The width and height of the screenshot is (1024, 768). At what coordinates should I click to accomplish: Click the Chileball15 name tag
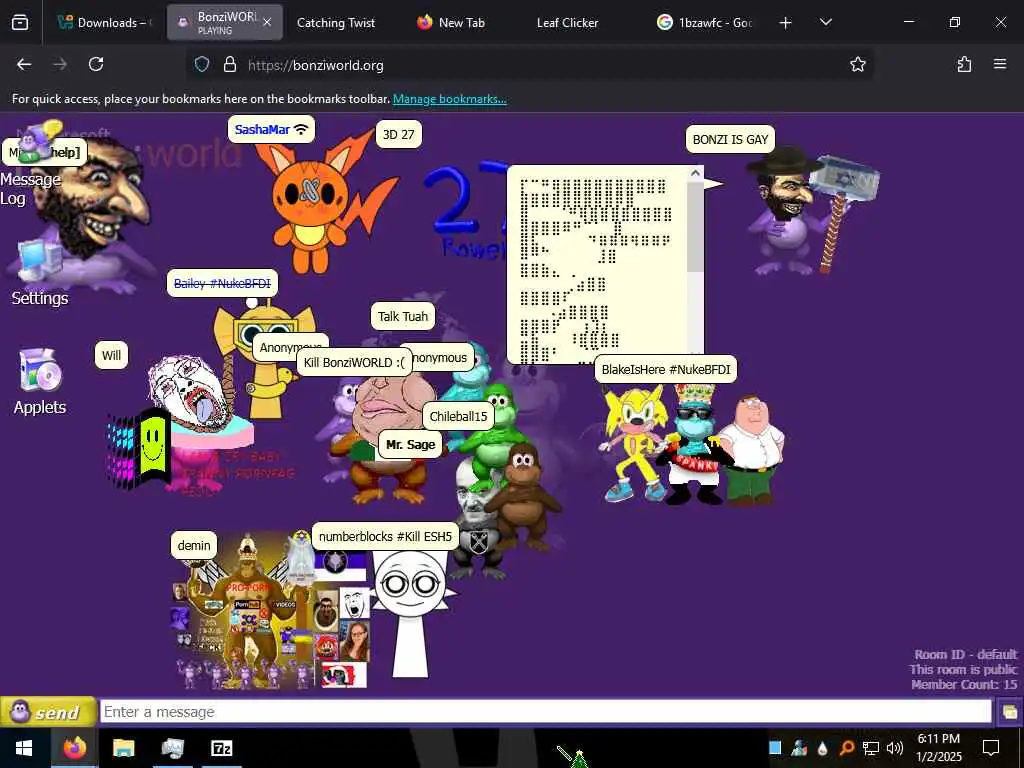(458, 417)
